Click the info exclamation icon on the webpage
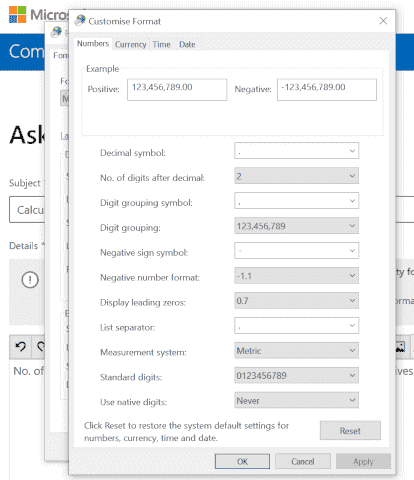The width and height of the screenshot is (414, 480). tap(30, 279)
